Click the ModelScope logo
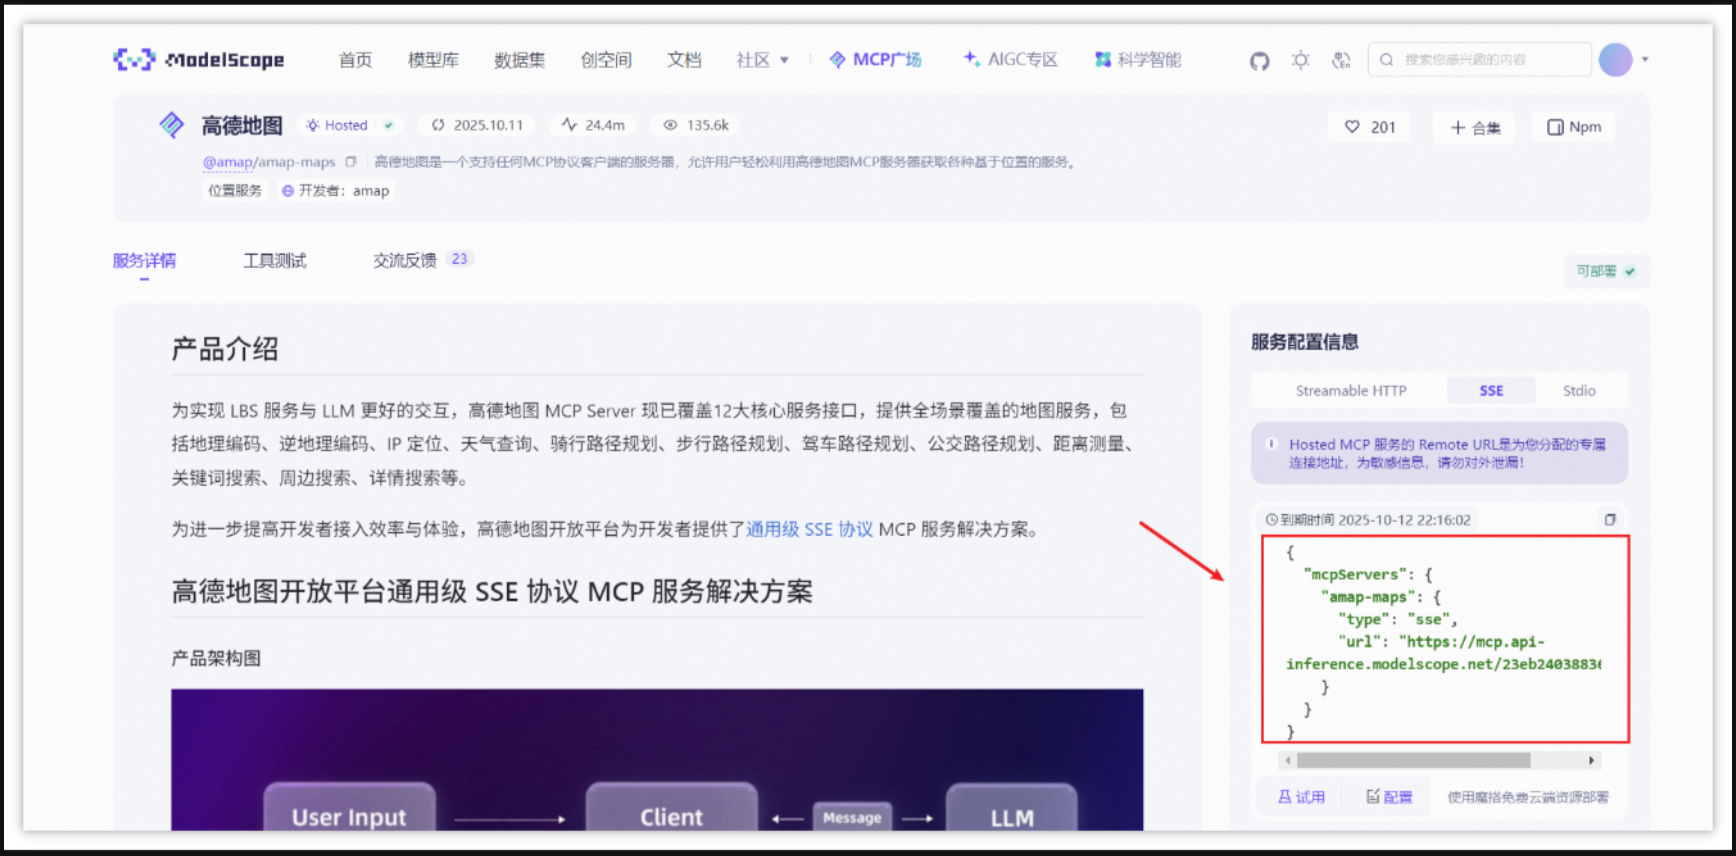Viewport: 1736px width, 856px height. pyautogui.click(x=199, y=60)
